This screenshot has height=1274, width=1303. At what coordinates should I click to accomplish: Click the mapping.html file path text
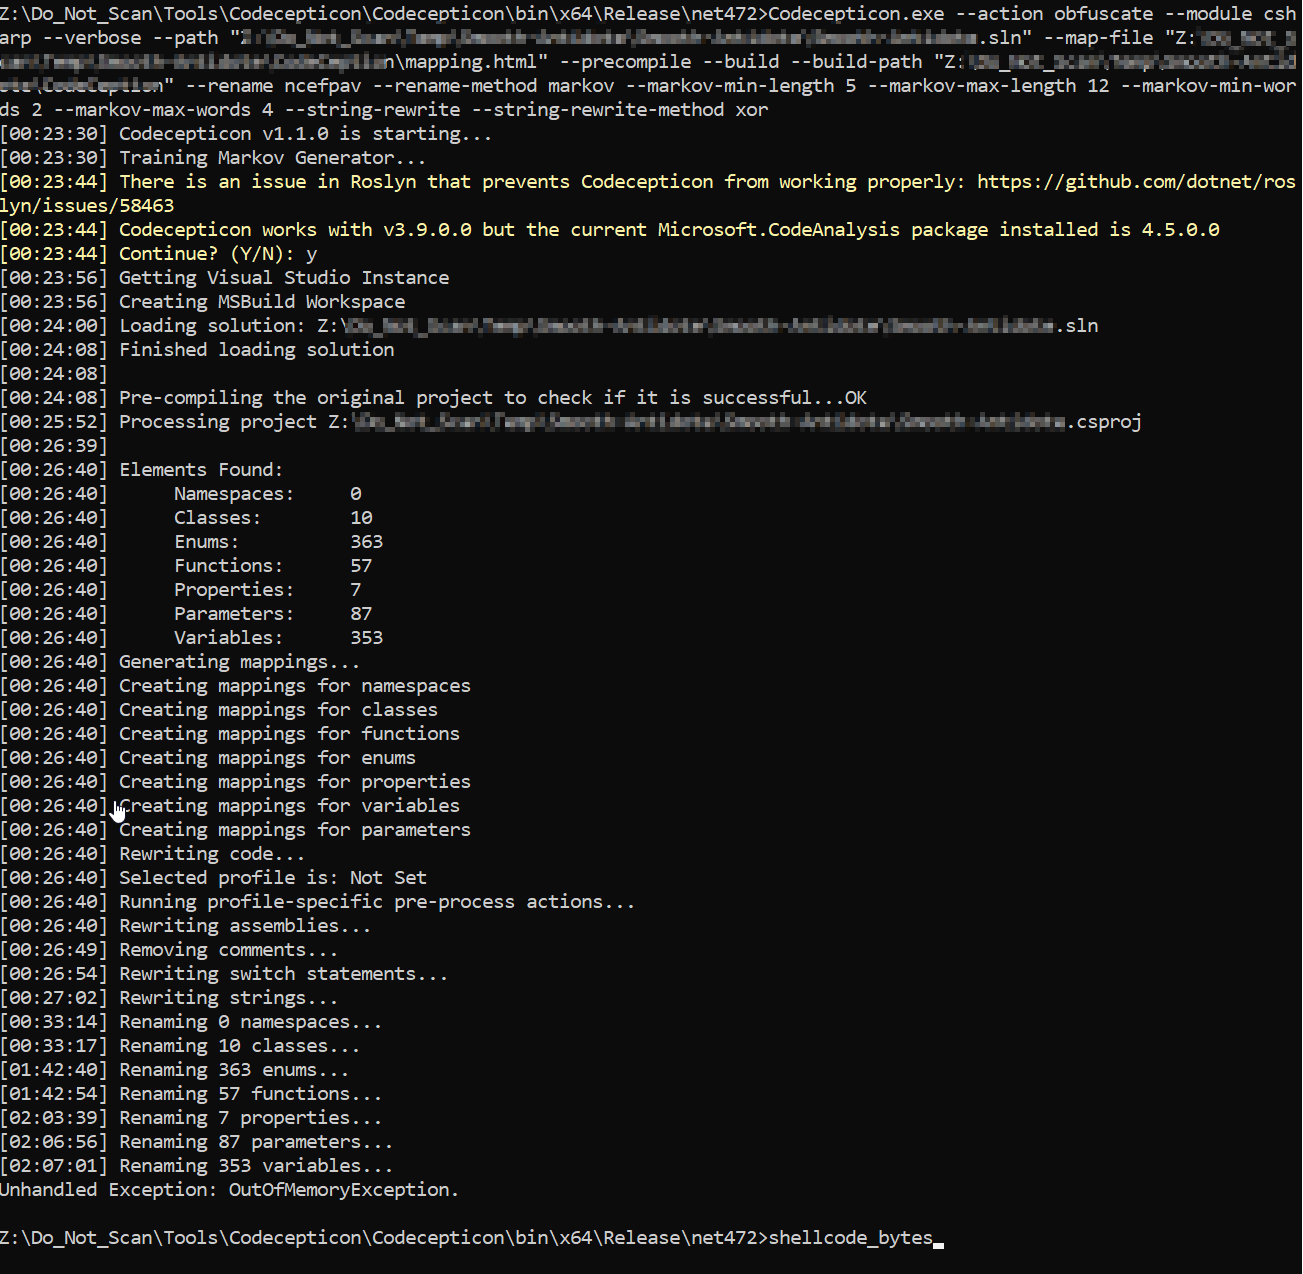pyautogui.click(x=444, y=61)
